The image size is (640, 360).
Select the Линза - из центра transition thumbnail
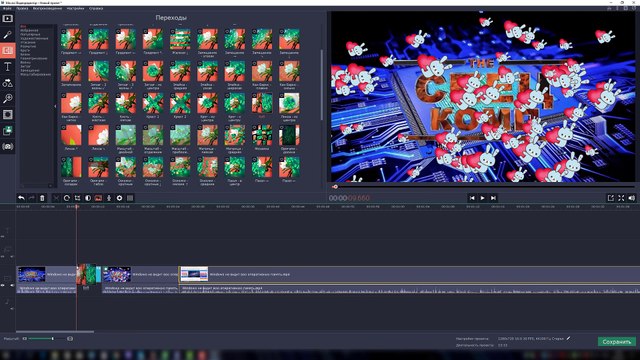click(289, 103)
